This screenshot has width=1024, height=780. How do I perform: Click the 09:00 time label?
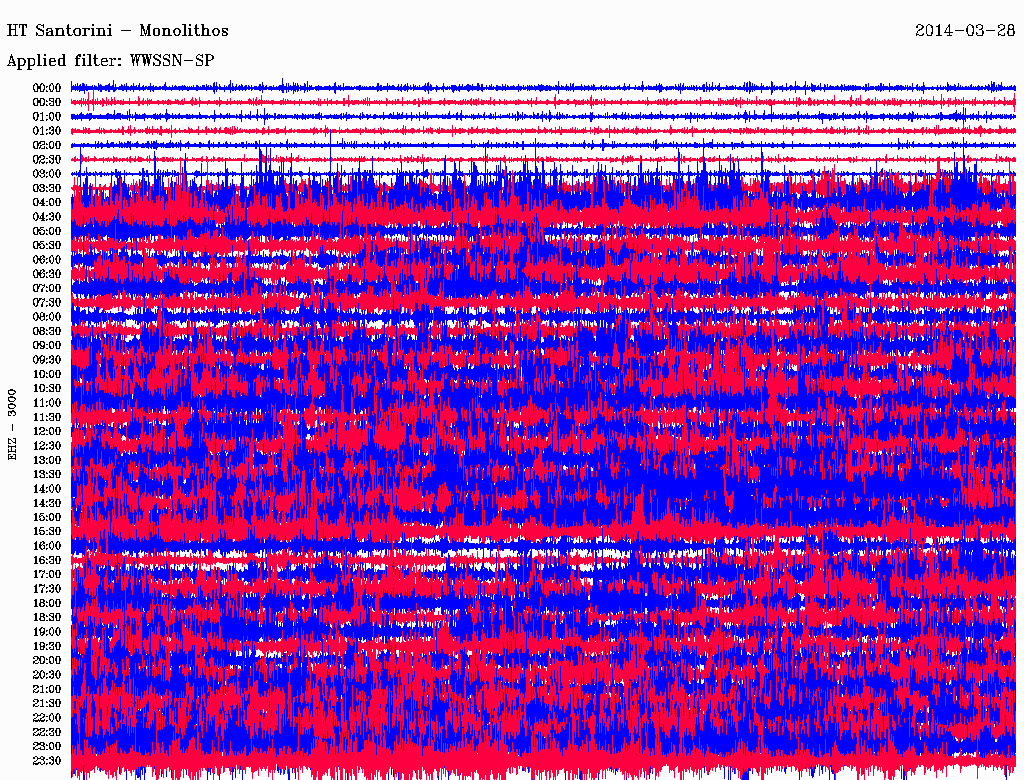[x=47, y=346]
